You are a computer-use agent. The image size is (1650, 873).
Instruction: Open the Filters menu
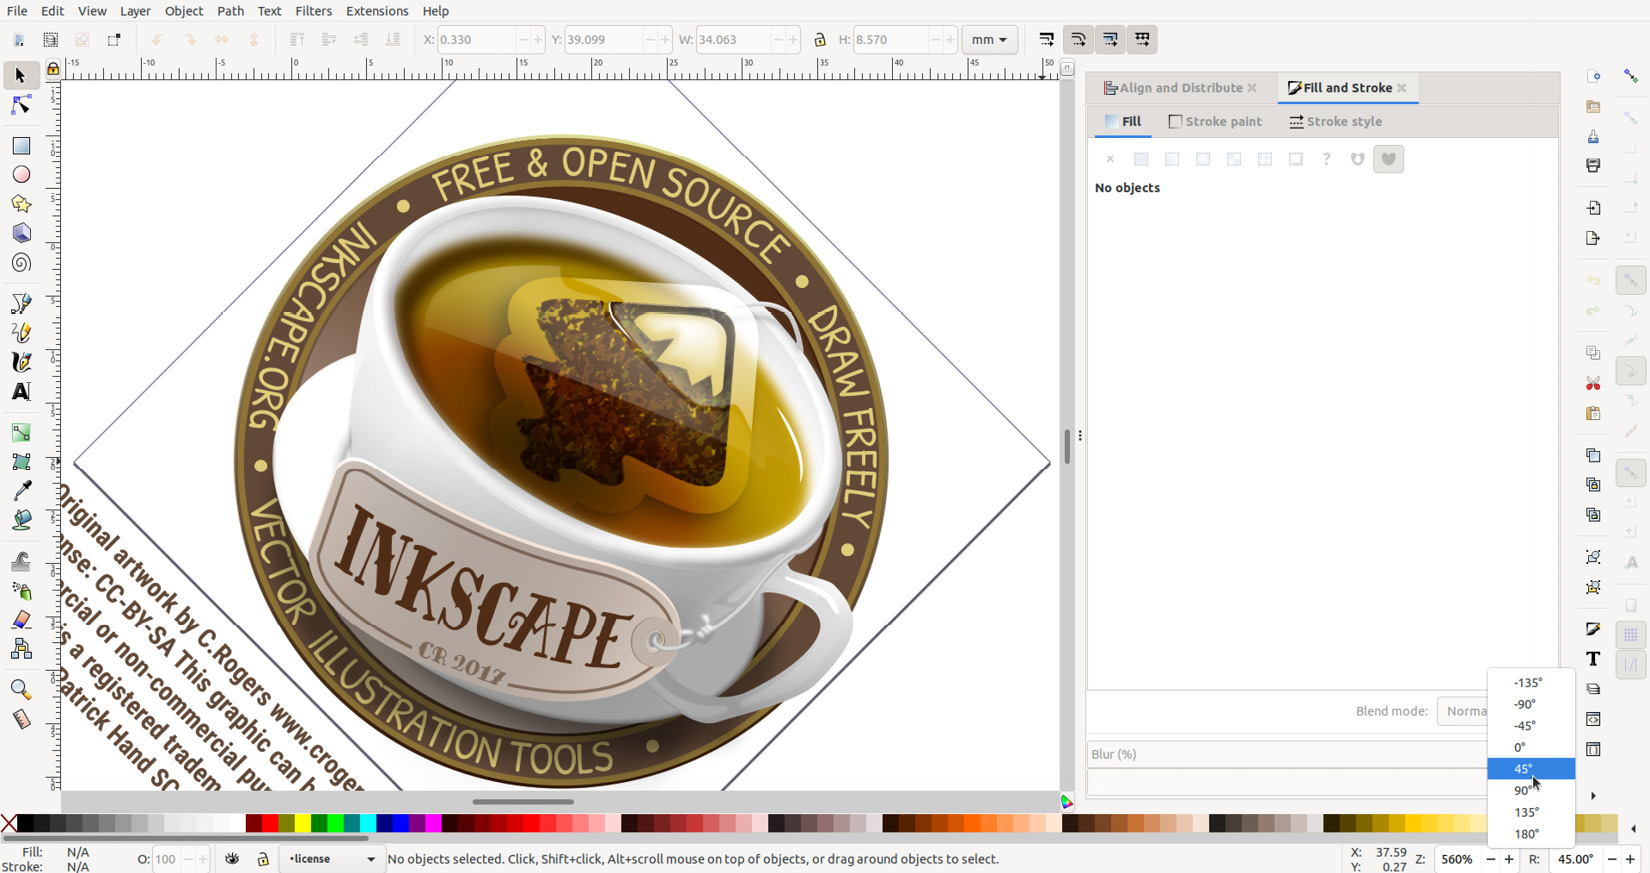[x=313, y=11]
